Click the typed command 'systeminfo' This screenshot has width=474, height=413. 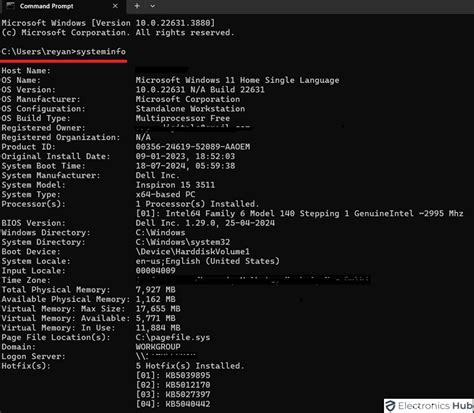pyautogui.click(x=101, y=52)
